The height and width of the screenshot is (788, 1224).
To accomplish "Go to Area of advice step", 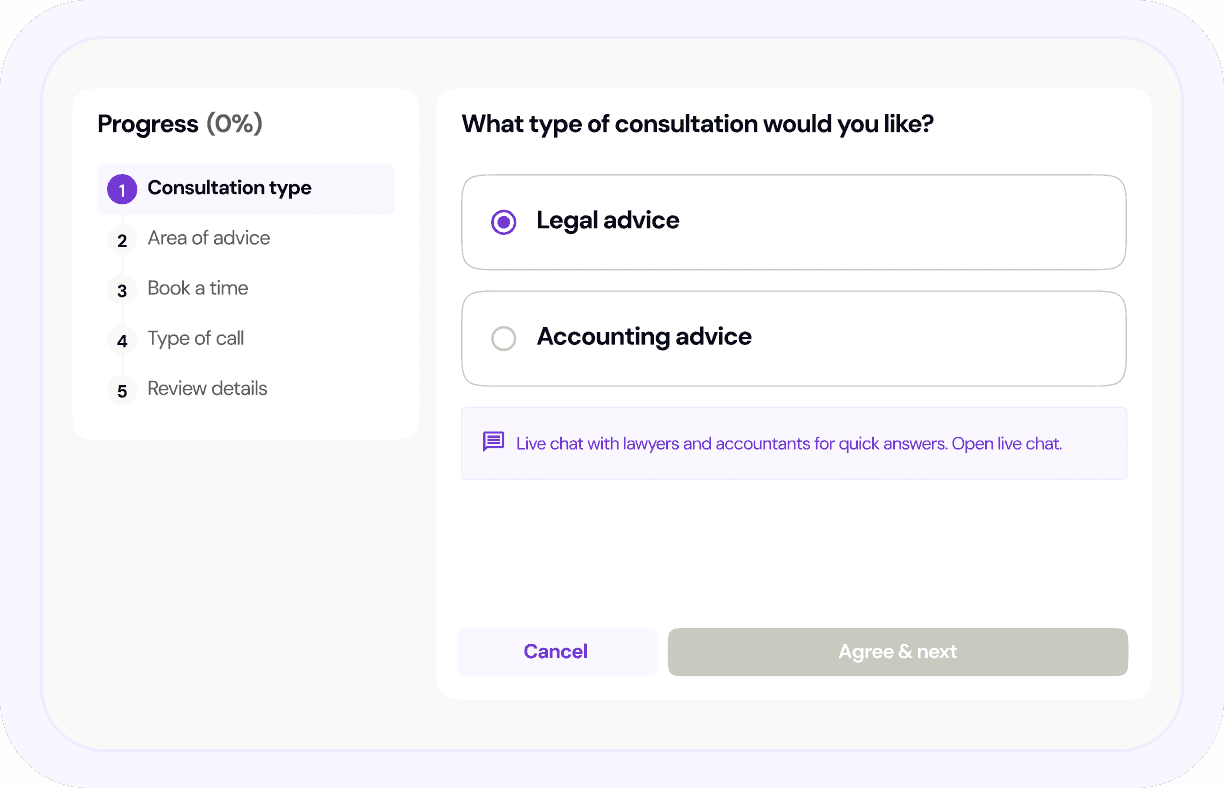I will (x=208, y=238).
